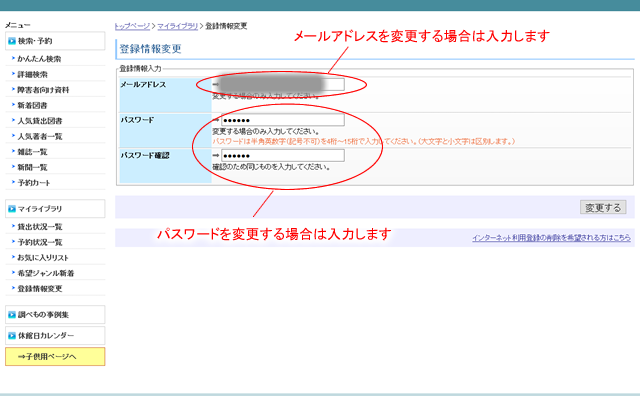Image resolution: width=640 pixels, height=396 pixels.
Task: Follow the インターネット利用登録の削除 link
Action: point(551,238)
